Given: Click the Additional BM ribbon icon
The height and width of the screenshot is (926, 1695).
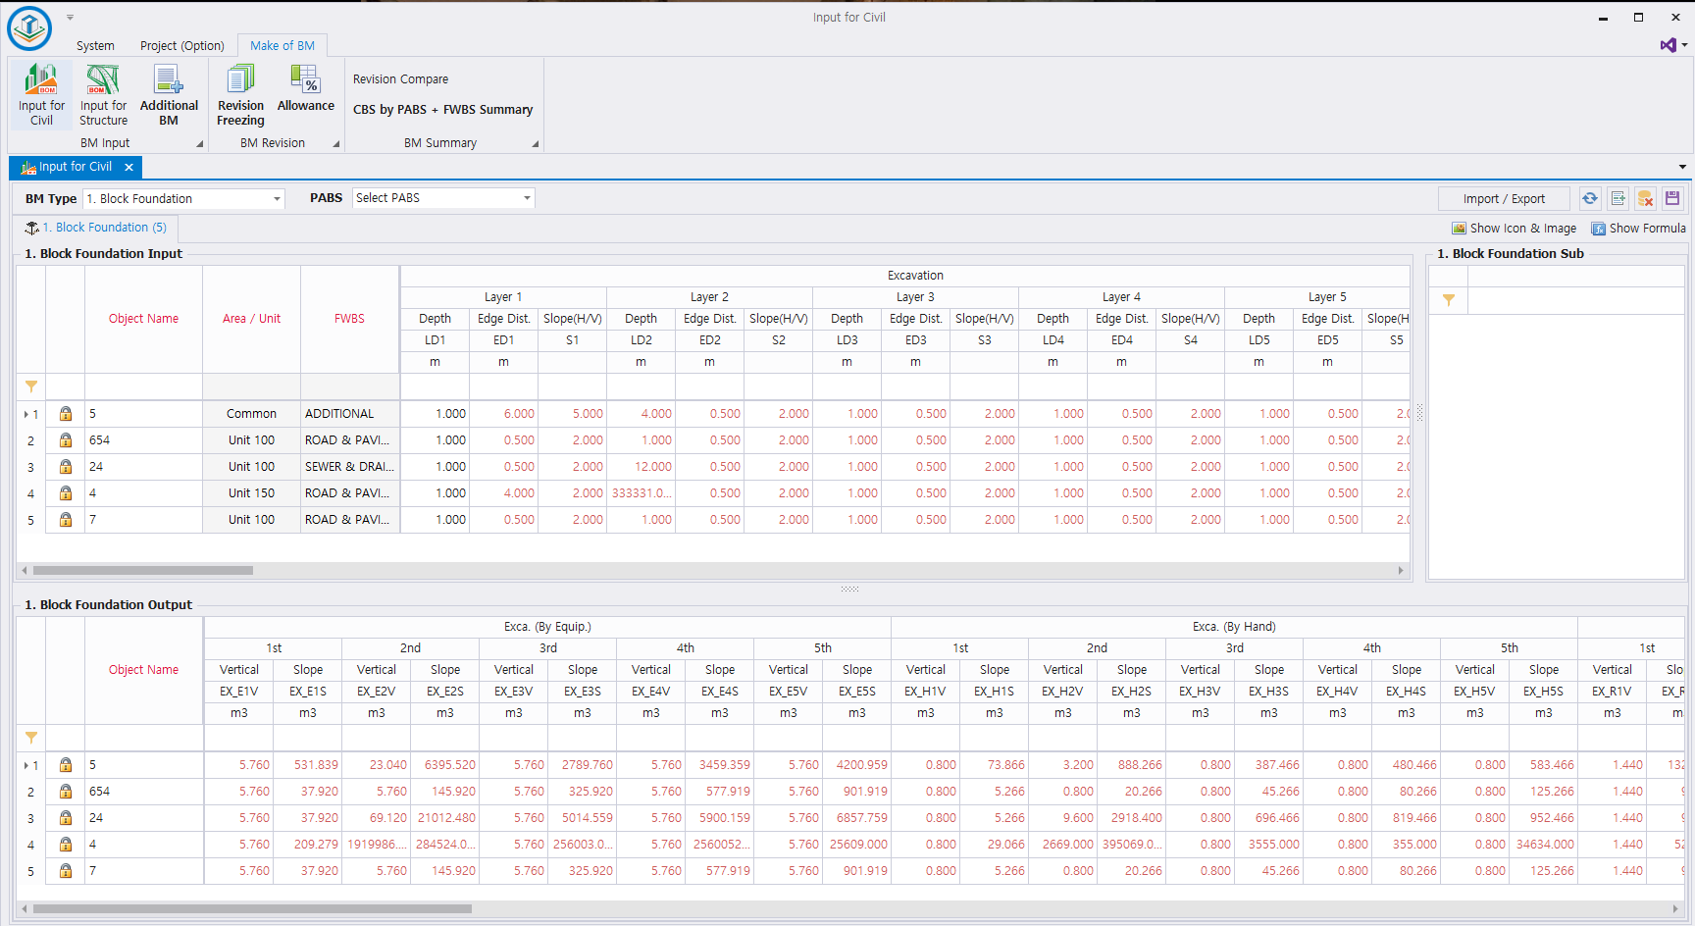Looking at the screenshot, I should (168, 95).
